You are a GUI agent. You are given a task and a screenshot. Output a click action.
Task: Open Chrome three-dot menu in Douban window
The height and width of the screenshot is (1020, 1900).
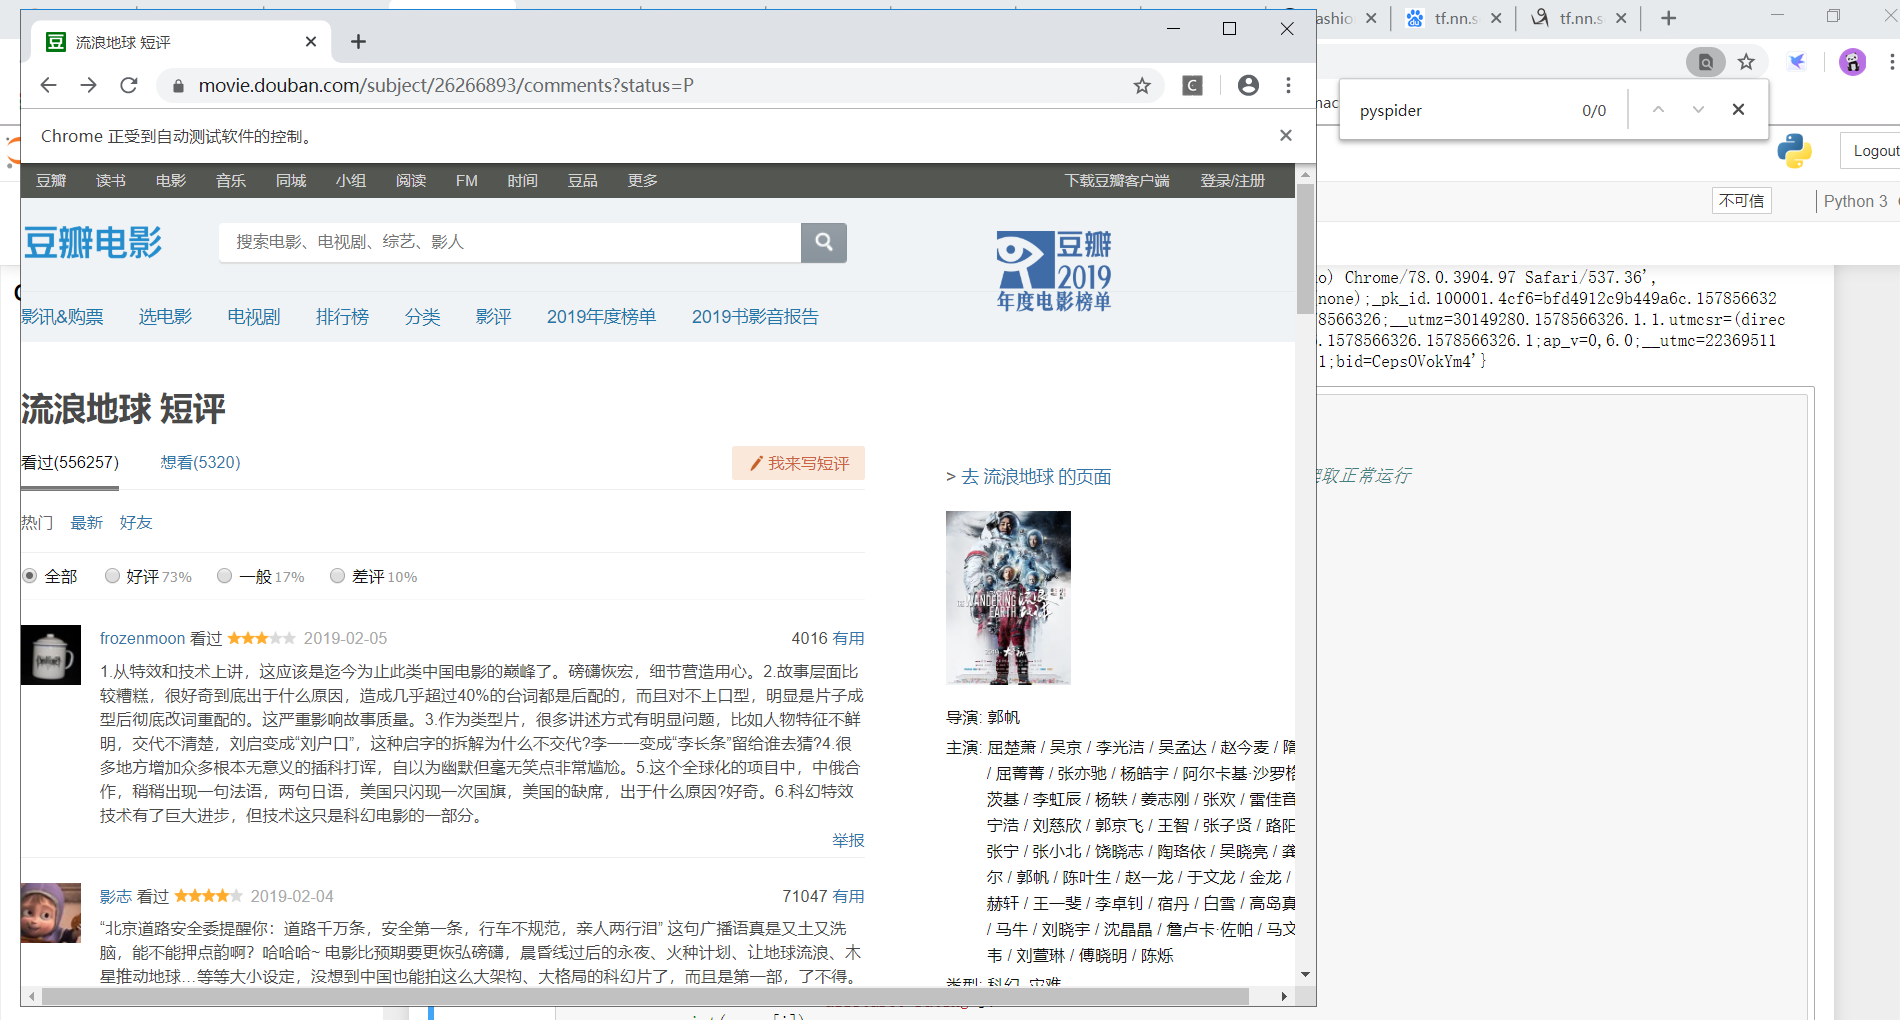click(1288, 85)
